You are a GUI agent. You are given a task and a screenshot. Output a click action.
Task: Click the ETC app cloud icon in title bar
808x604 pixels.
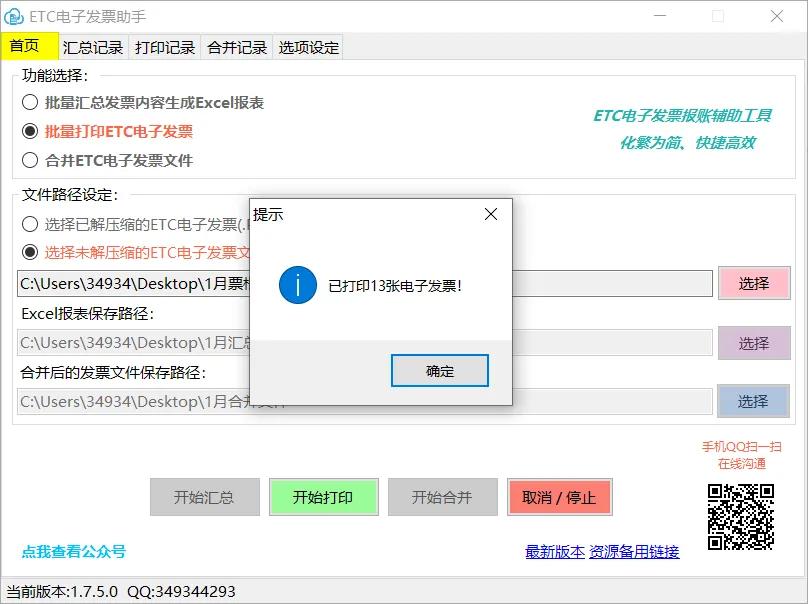pos(14,16)
